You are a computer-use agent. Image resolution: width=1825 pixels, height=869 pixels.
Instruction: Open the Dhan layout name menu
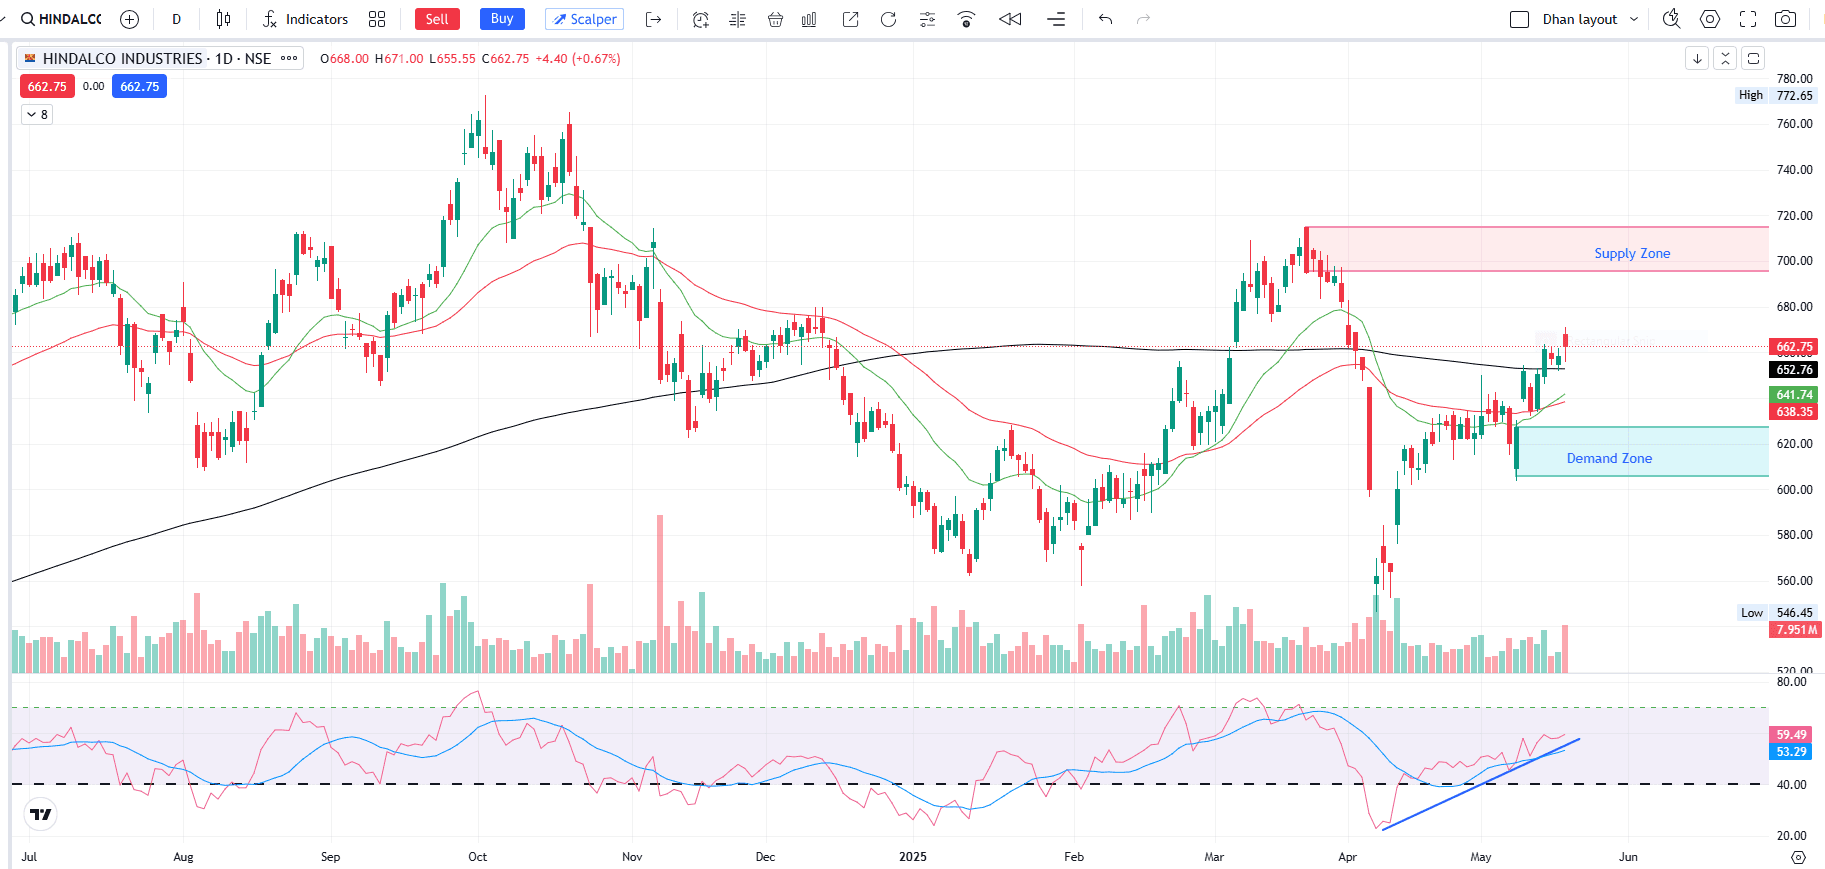1580,19
